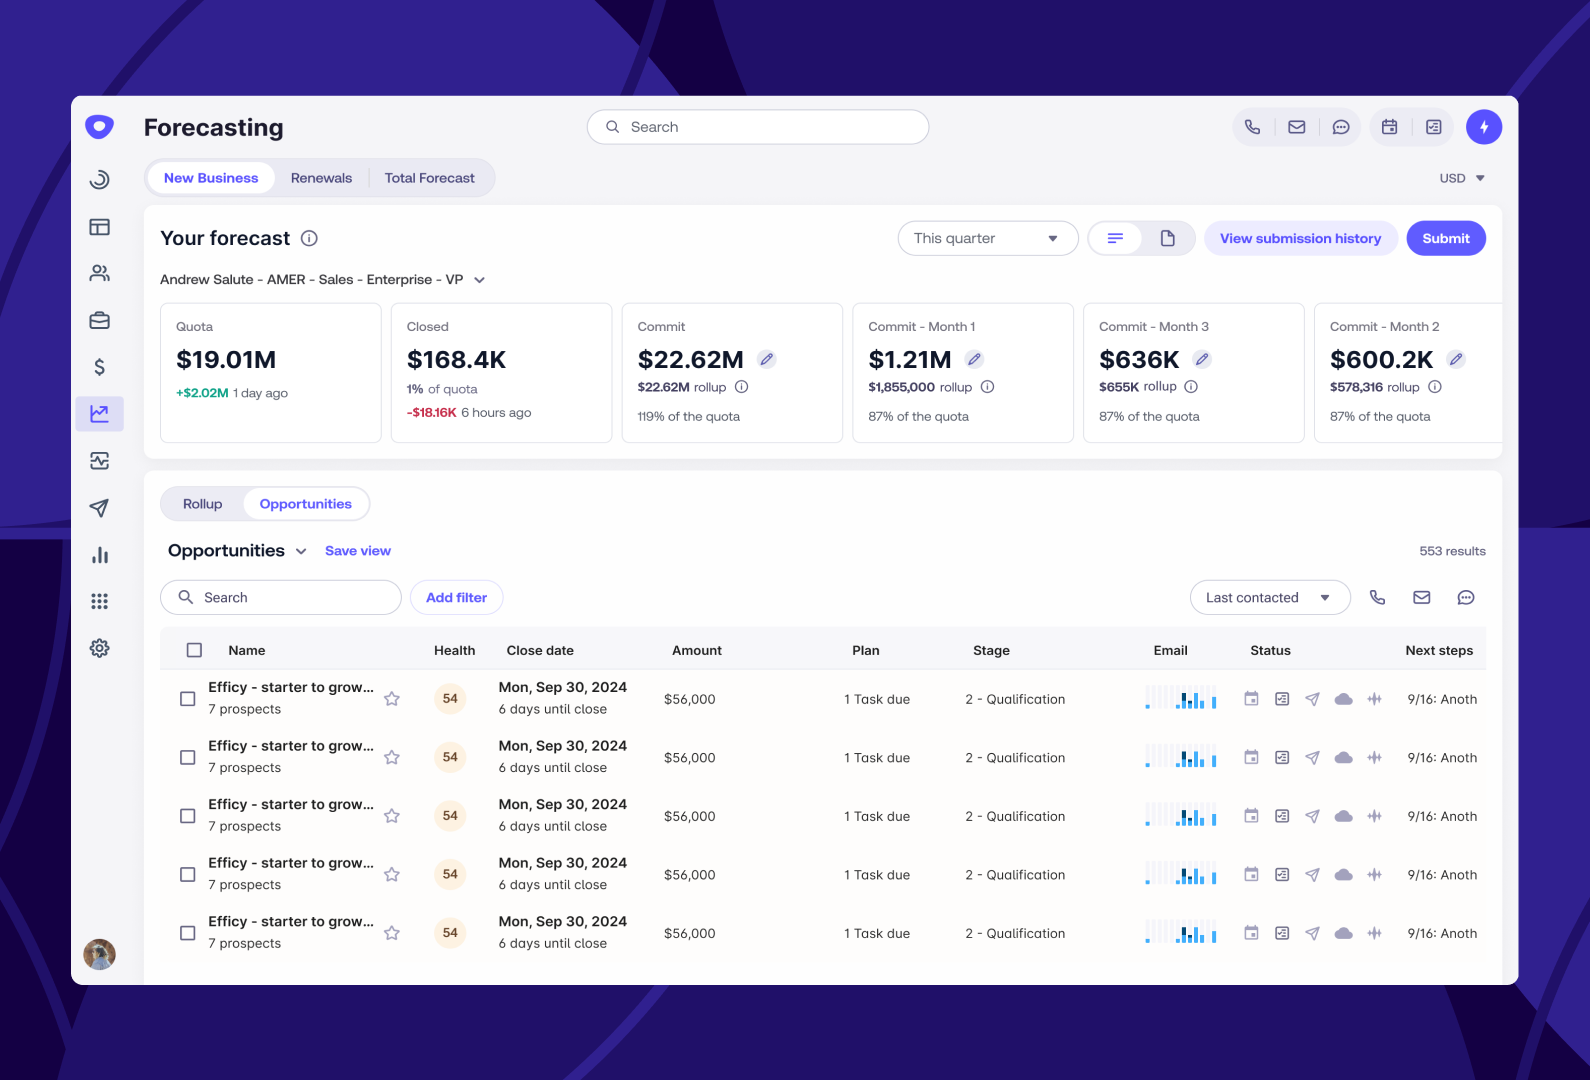This screenshot has height=1080, width=1590.
Task: Star the first Efficy opportunity row
Action: tap(392, 699)
